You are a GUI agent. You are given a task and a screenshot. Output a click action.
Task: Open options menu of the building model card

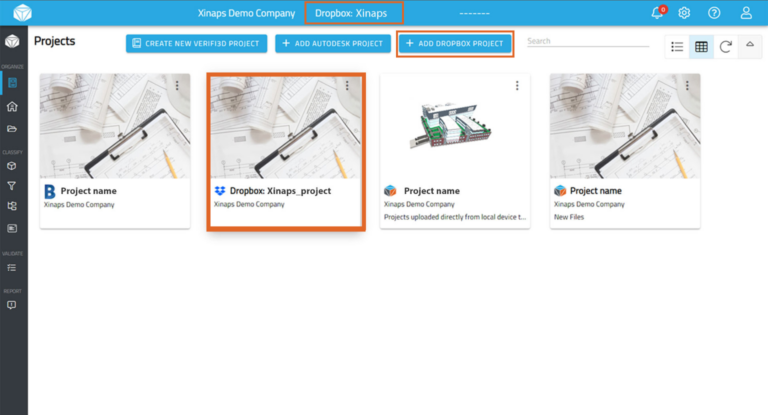click(x=517, y=86)
